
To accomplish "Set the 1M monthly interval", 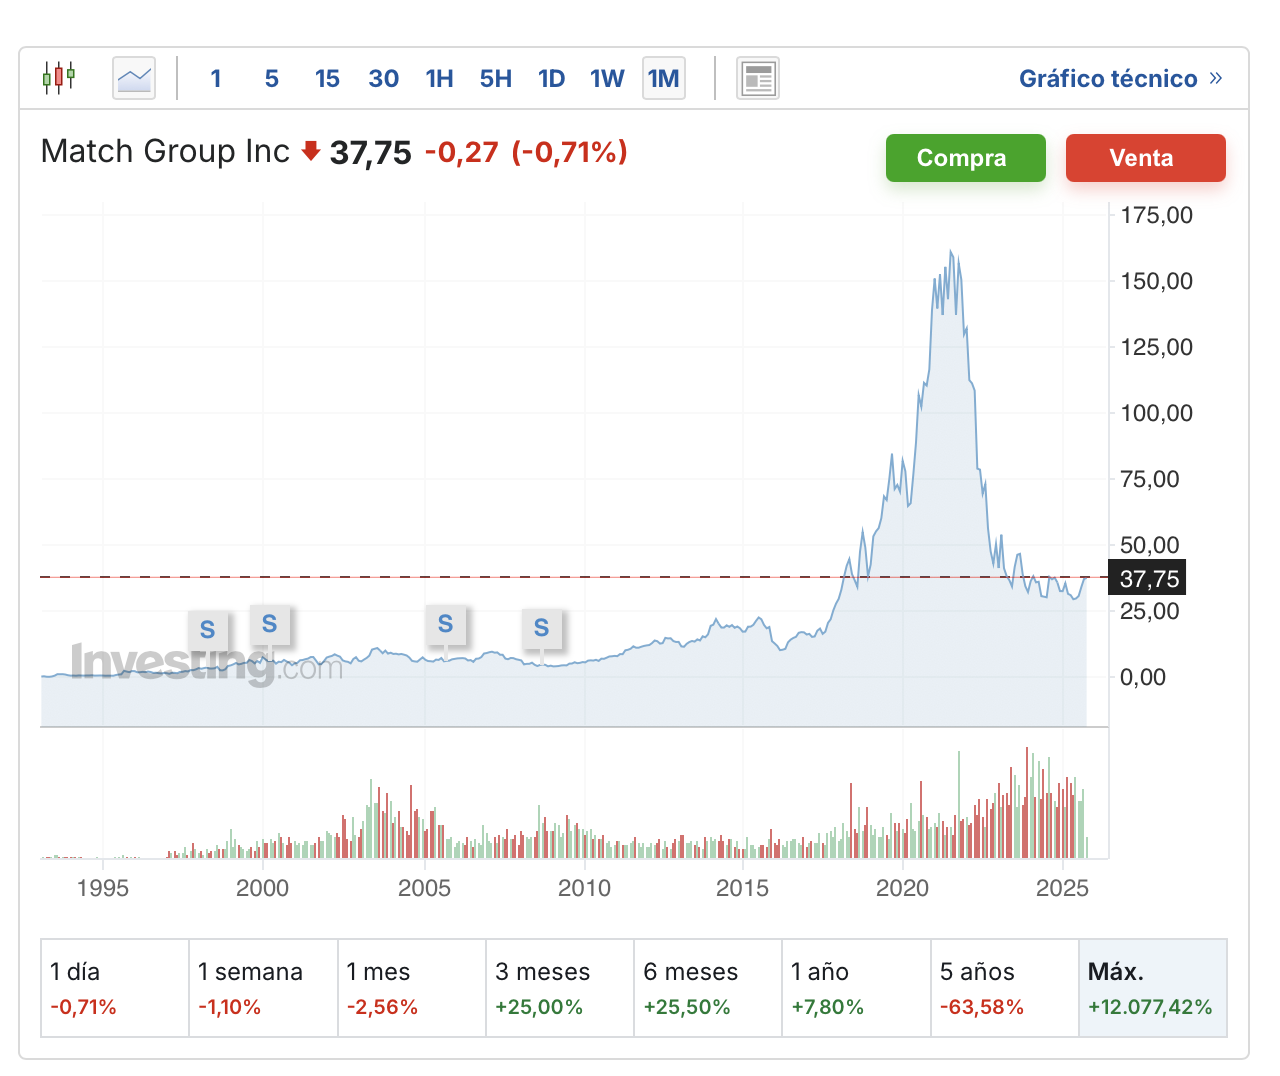I will point(663,78).
